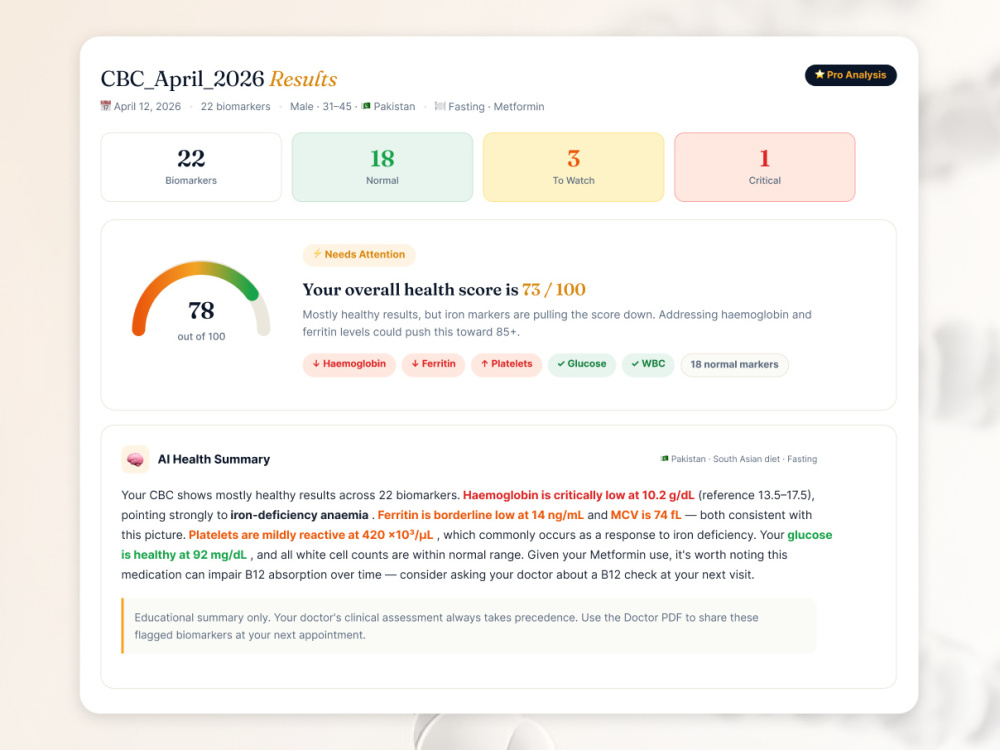
Task: Click the 'Fasting · Metformin' metadata text
Action: pos(496,107)
